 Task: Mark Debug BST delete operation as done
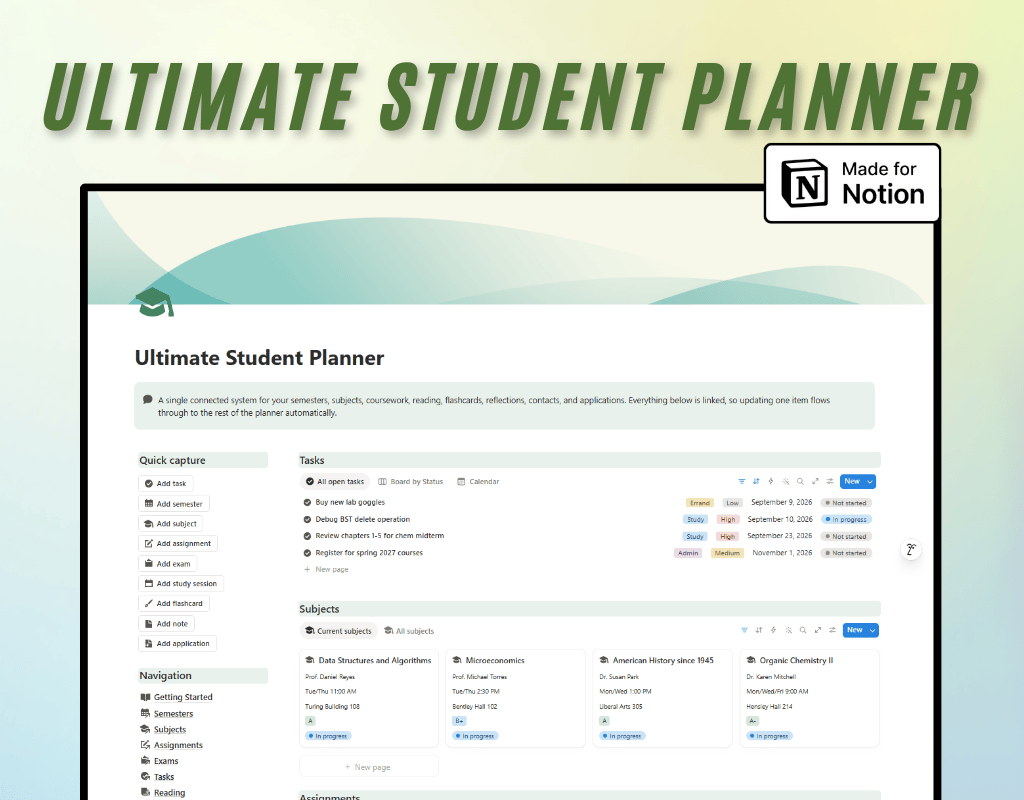[307, 519]
